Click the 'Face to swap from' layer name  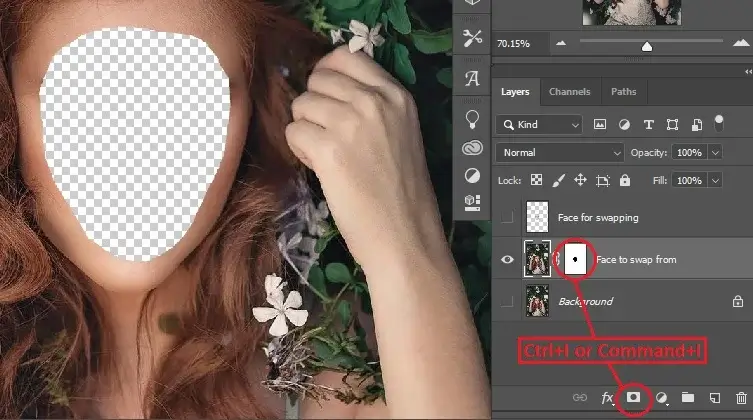click(x=636, y=260)
